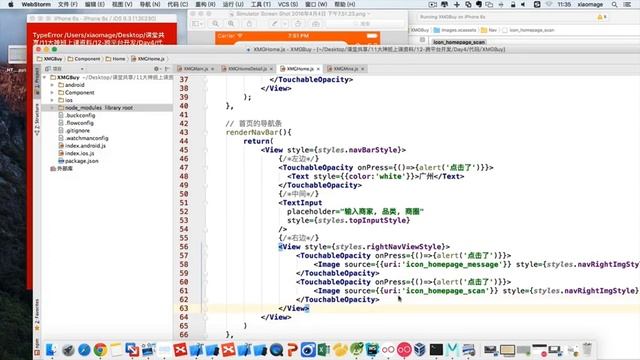Open the Excel icon in Dock
The height and width of the screenshot is (360, 640).
(324, 350)
